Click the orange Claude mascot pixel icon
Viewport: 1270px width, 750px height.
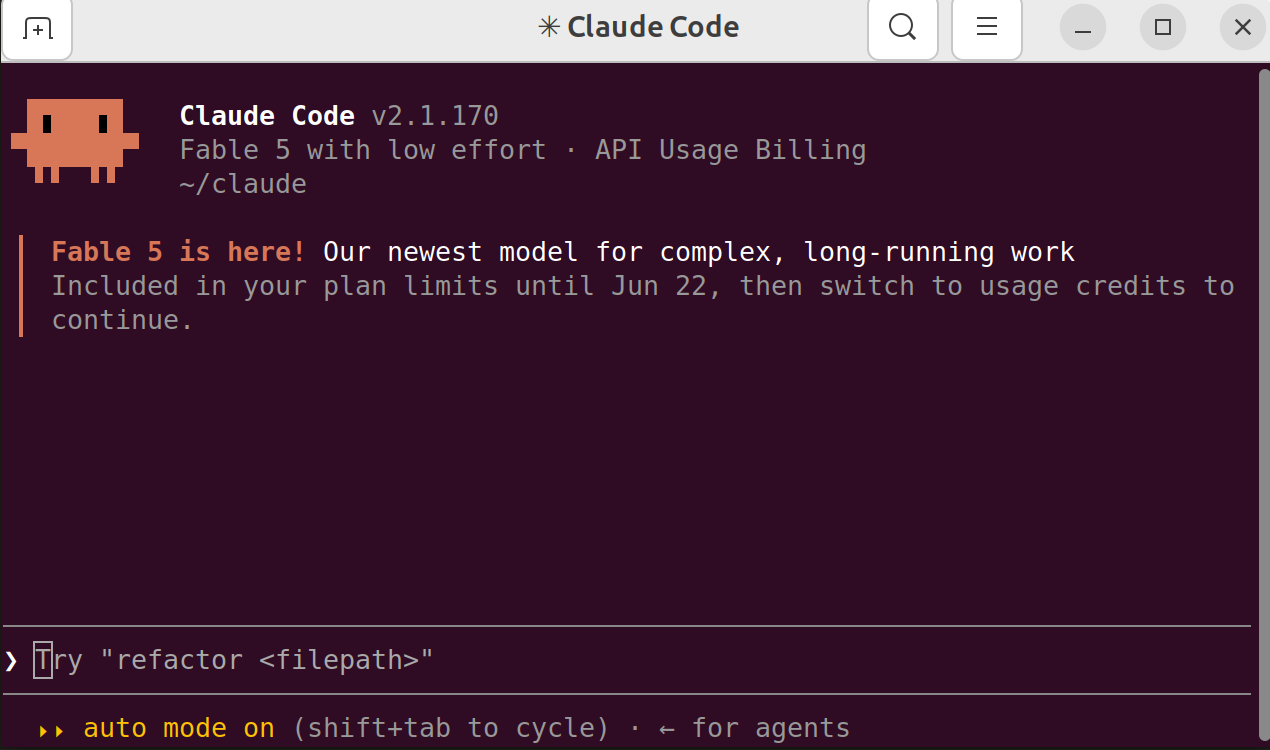coord(75,141)
